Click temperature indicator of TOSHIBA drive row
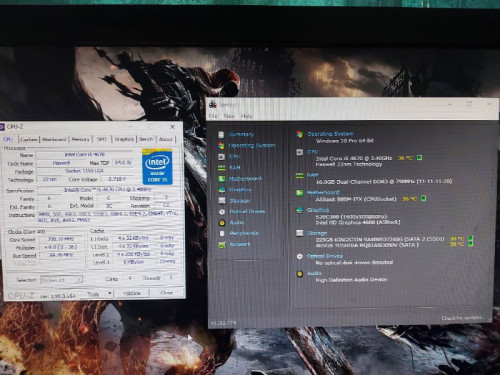This screenshot has width=500, height=375. (x=471, y=244)
